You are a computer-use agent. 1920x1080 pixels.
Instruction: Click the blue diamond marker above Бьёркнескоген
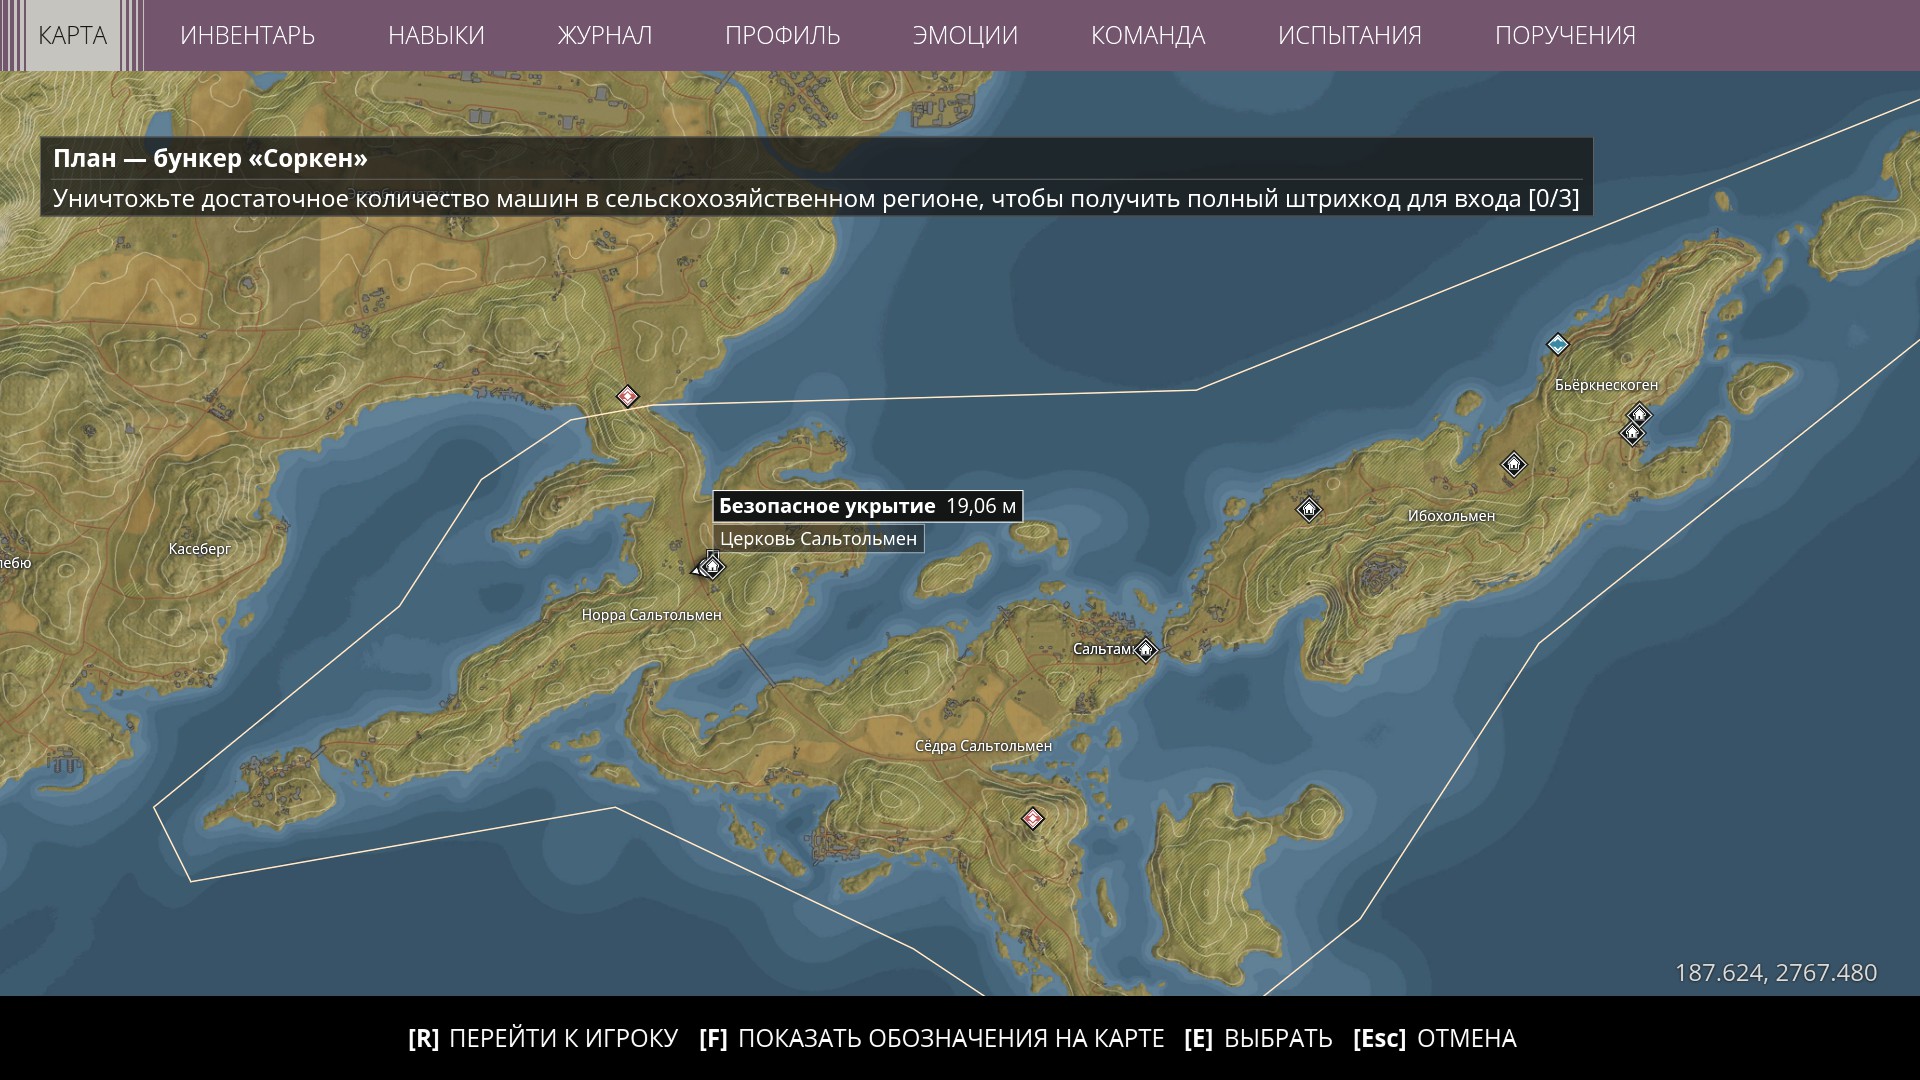coord(1558,344)
